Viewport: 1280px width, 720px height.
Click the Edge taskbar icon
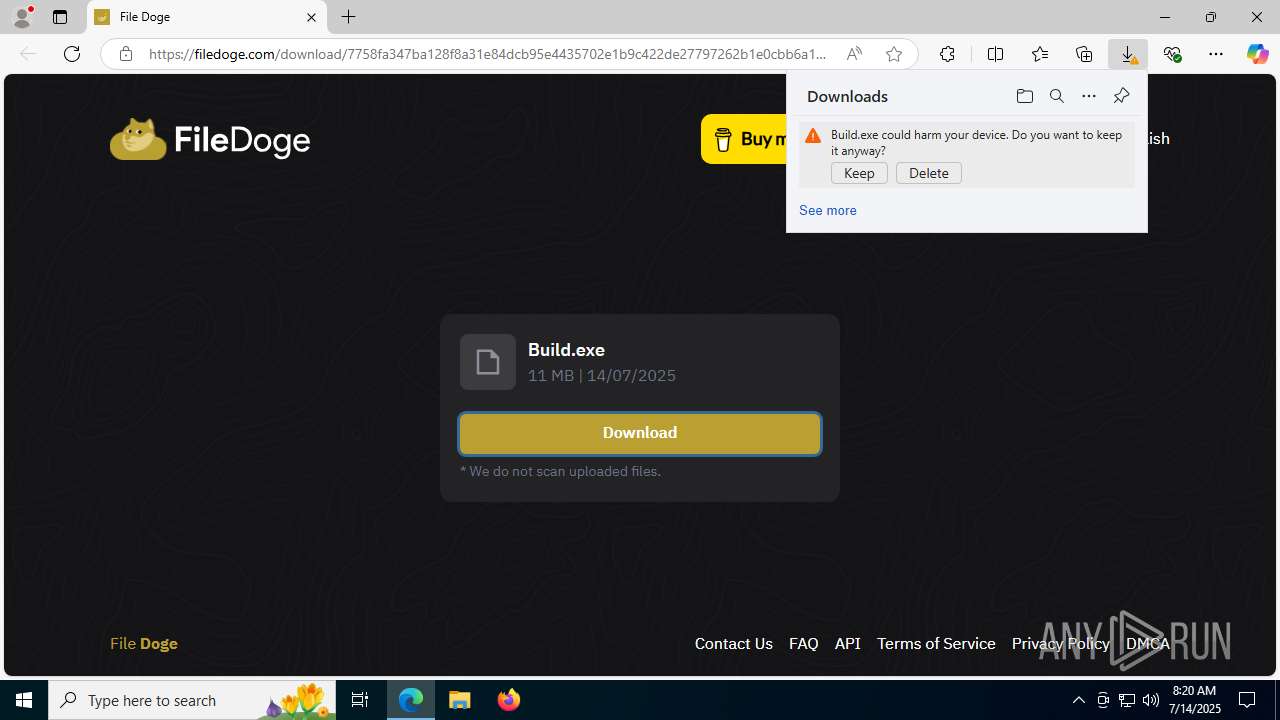411,700
